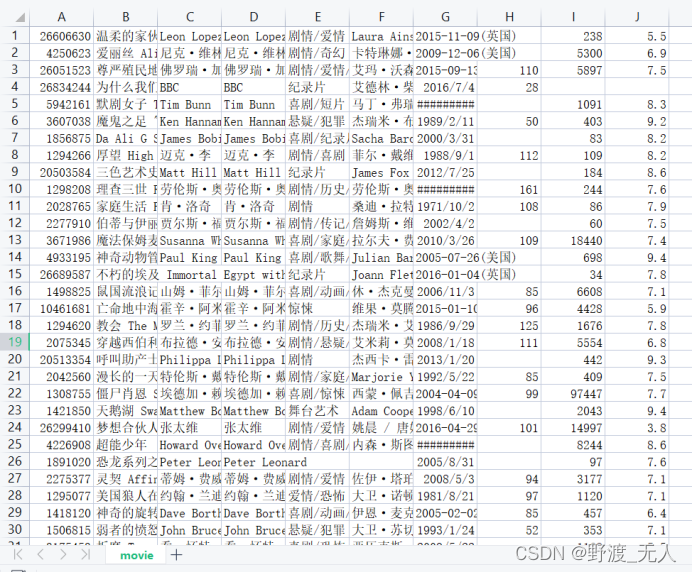
Task: Click rating cell 9.3
Action: tap(637, 360)
